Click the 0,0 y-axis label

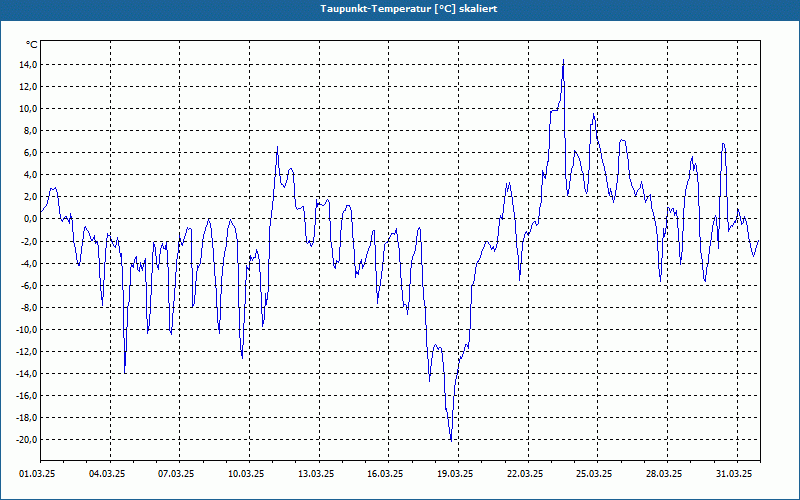click(31, 219)
